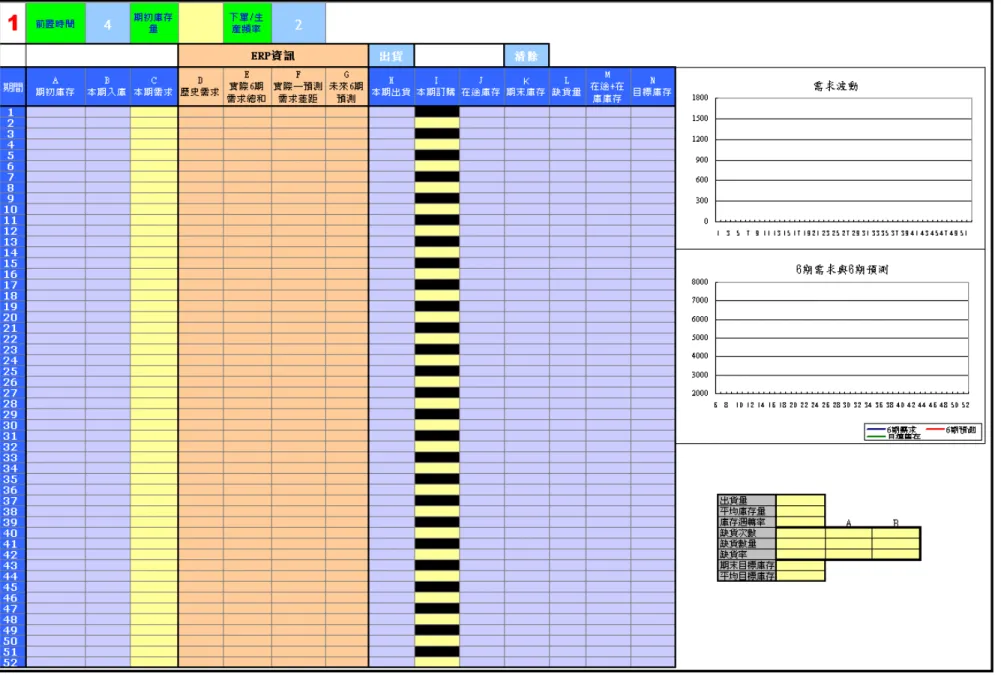The width and height of the screenshot is (1001, 675).
Task: Click column K 期末庫存 header
Action: tap(527, 87)
